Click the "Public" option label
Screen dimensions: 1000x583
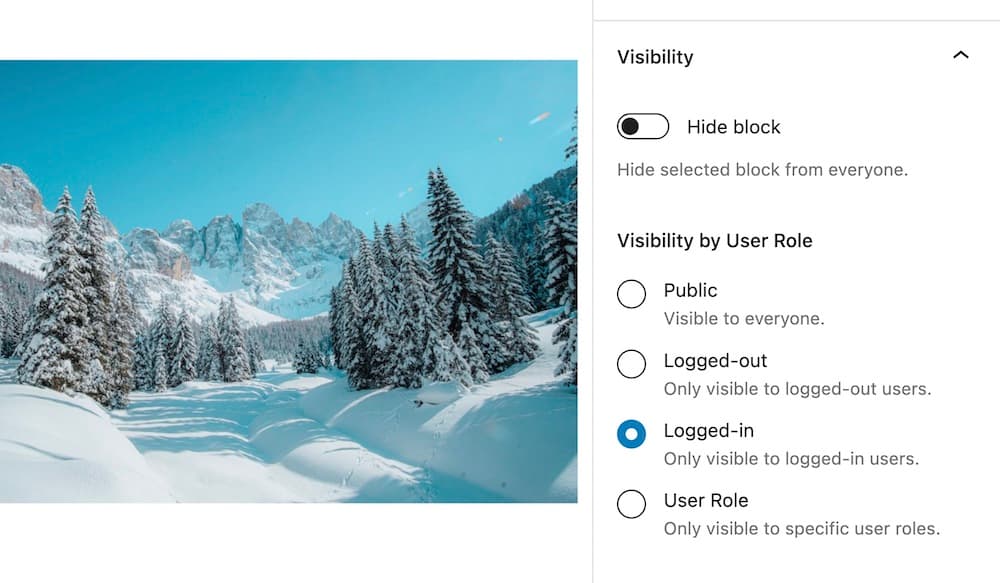pyautogui.click(x=690, y=290)
